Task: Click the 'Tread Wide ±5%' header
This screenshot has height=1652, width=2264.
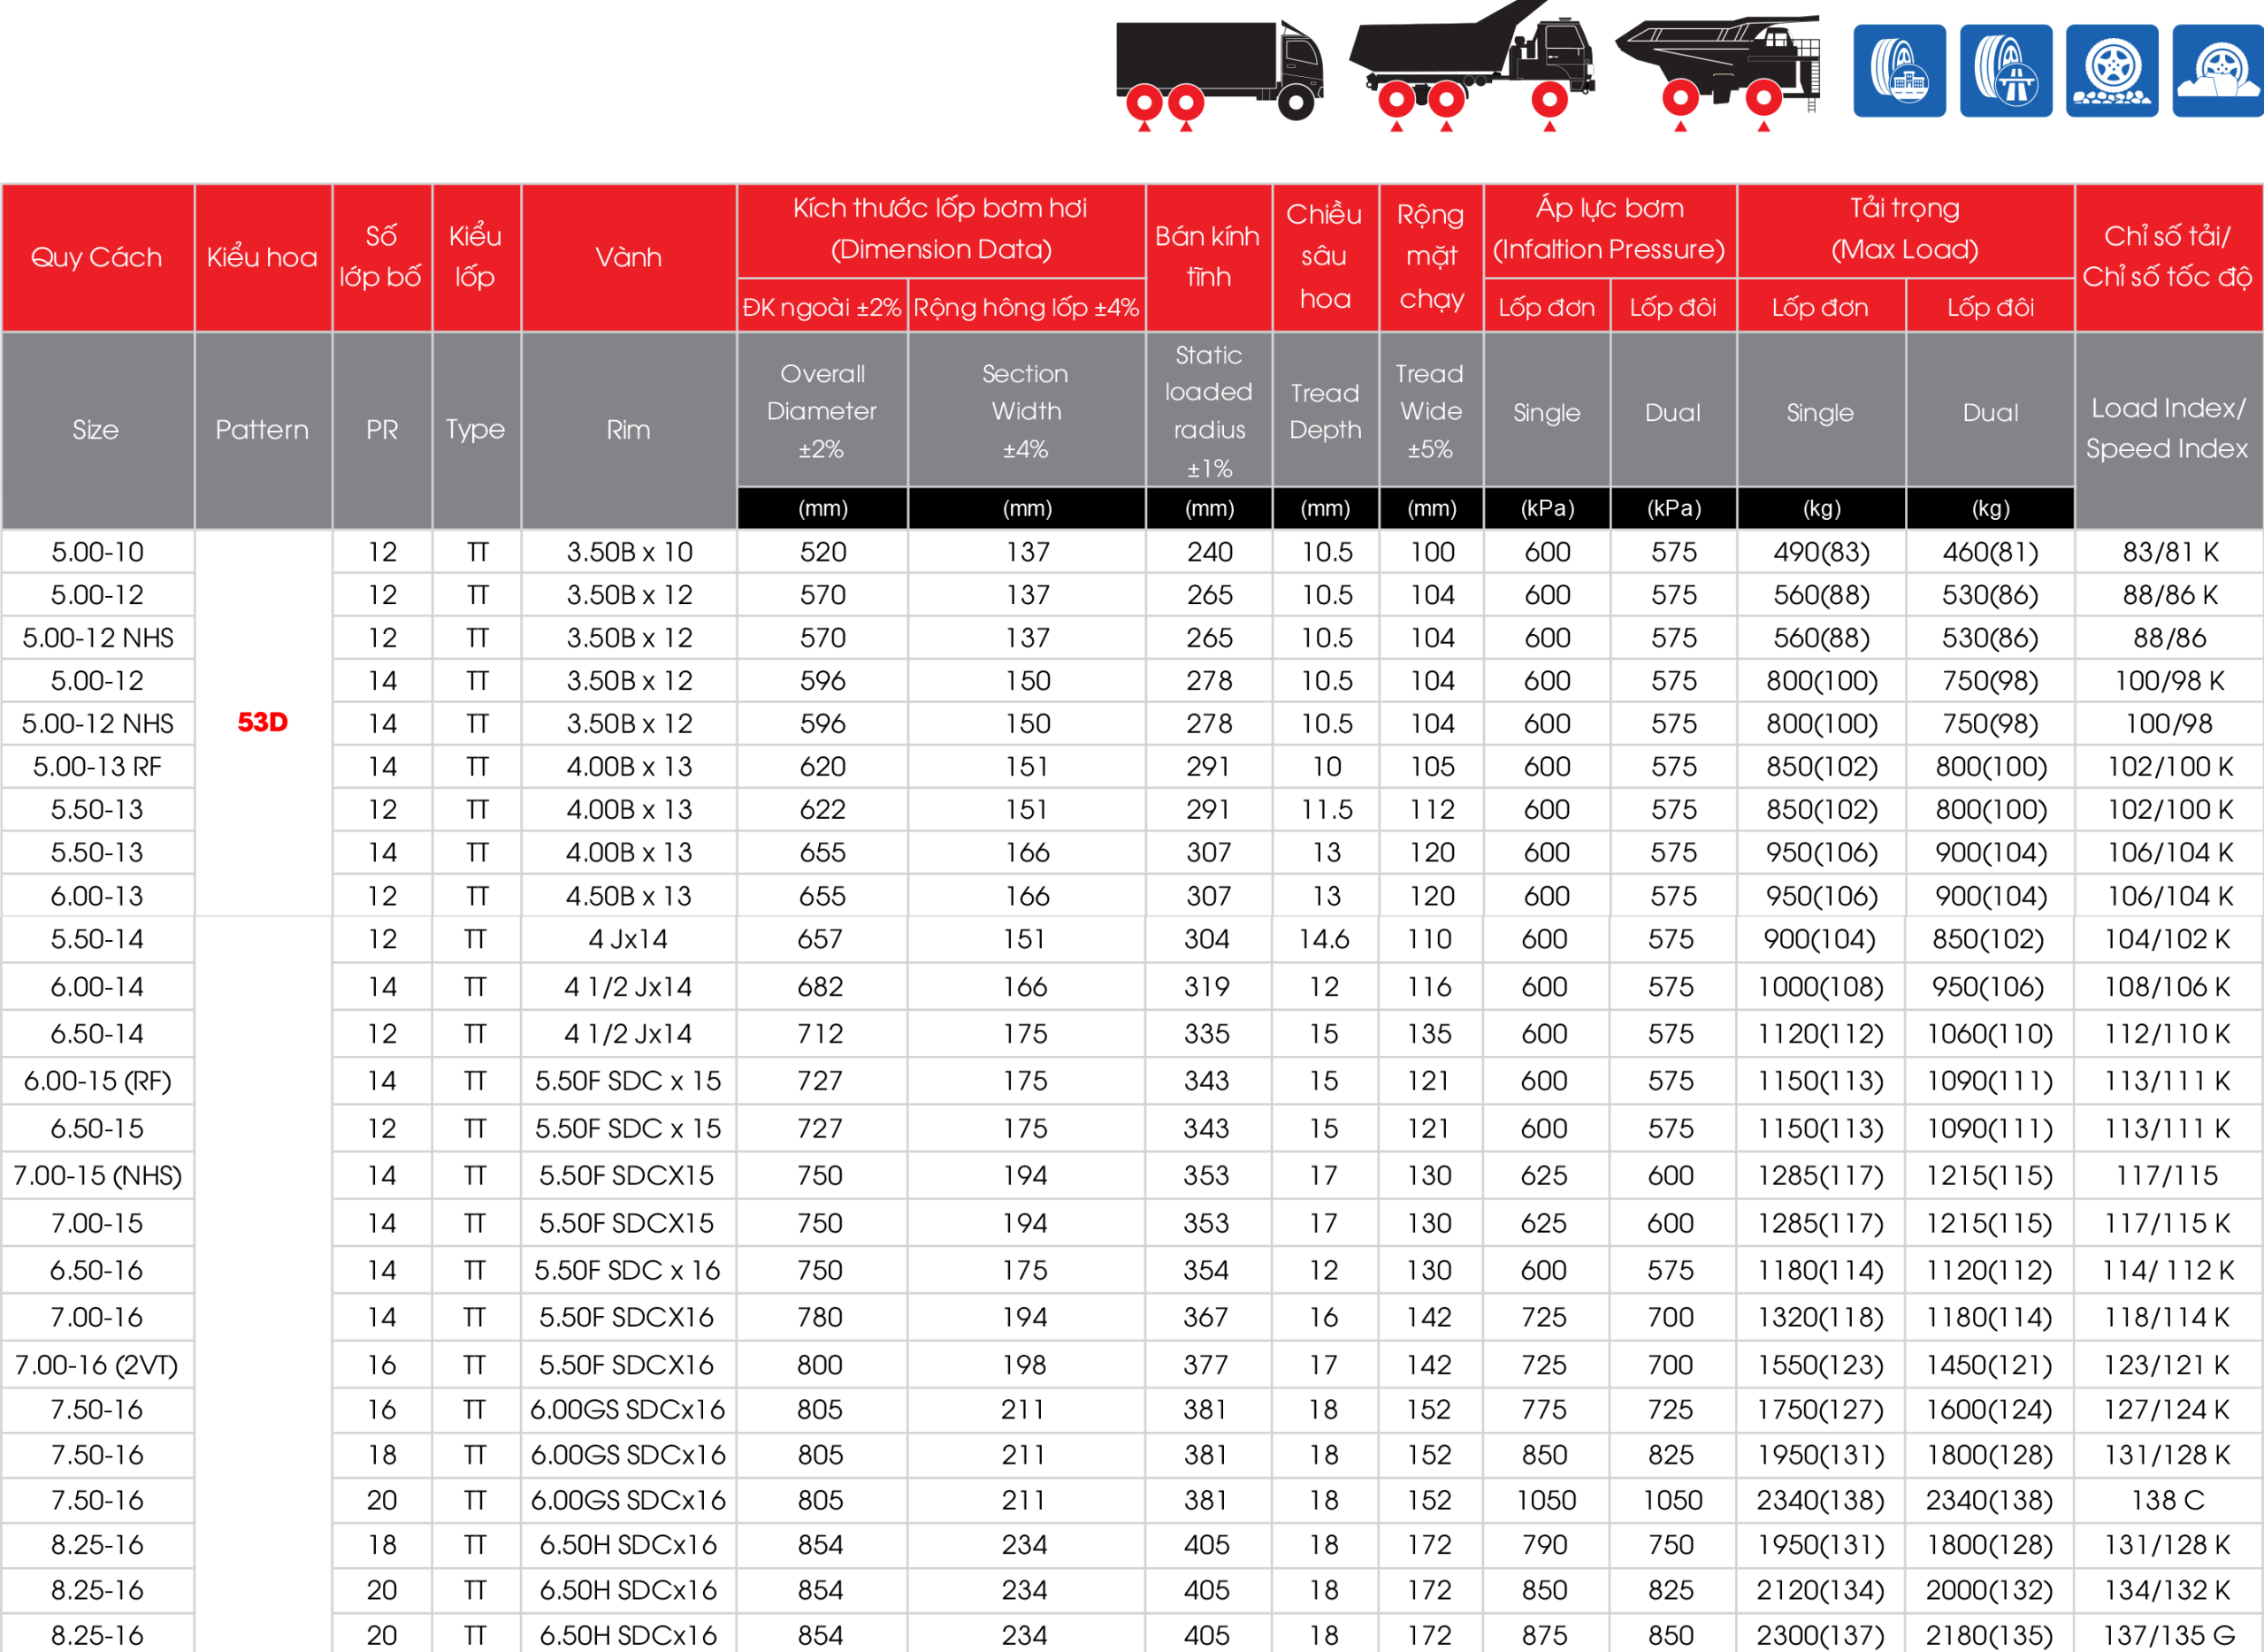Action: pyautogui.click(x=1431, y=410)
